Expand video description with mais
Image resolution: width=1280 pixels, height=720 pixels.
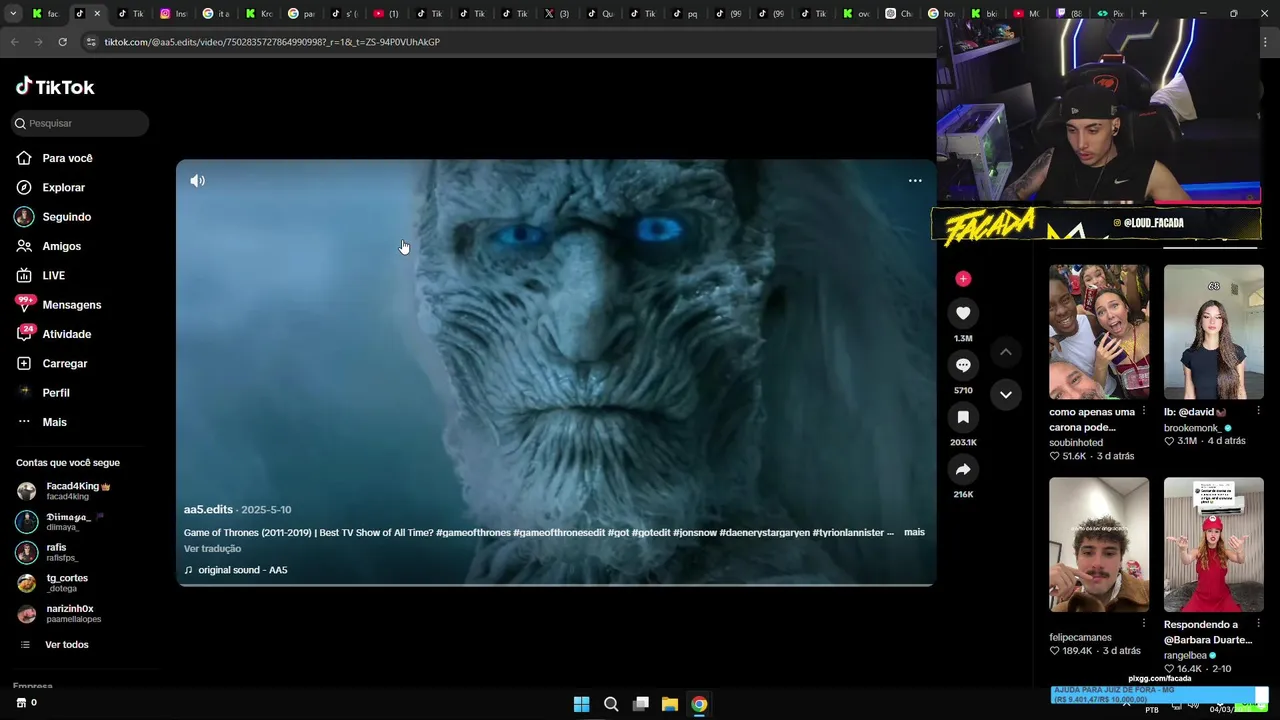pyautogui.click(x=914, y=532)
